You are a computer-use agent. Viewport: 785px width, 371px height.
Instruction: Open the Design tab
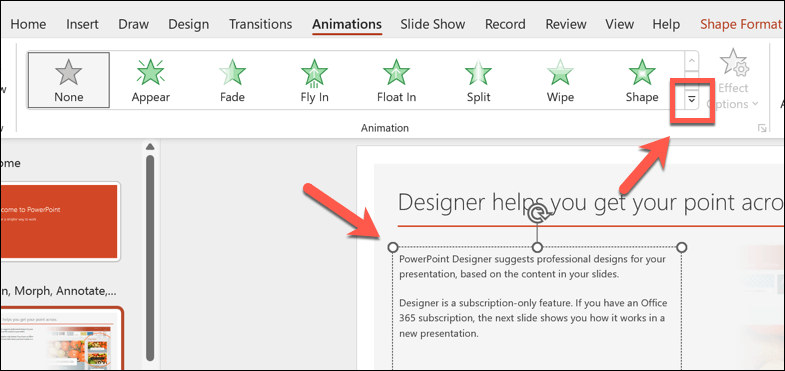(x=188, y=25)
